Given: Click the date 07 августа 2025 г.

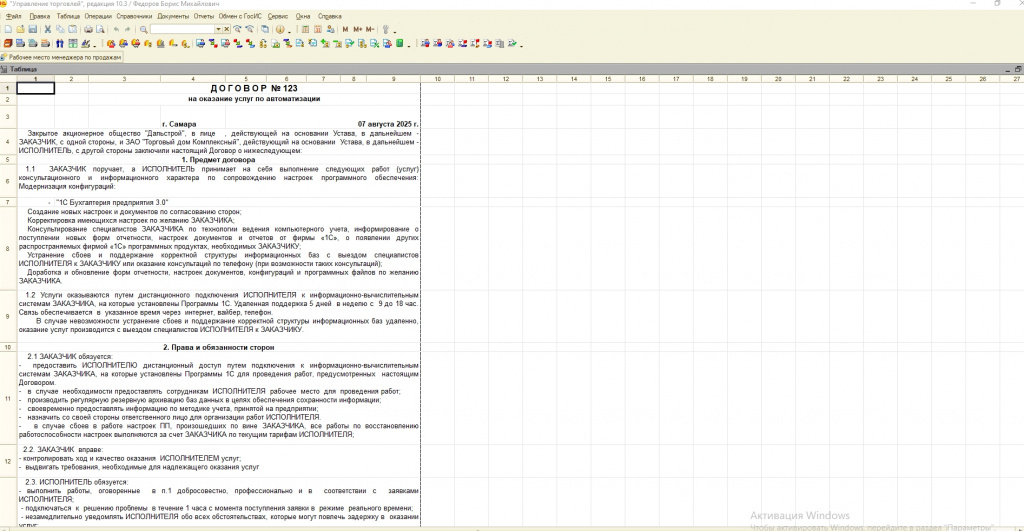Looking at the screenshot, I should (388, 124).
